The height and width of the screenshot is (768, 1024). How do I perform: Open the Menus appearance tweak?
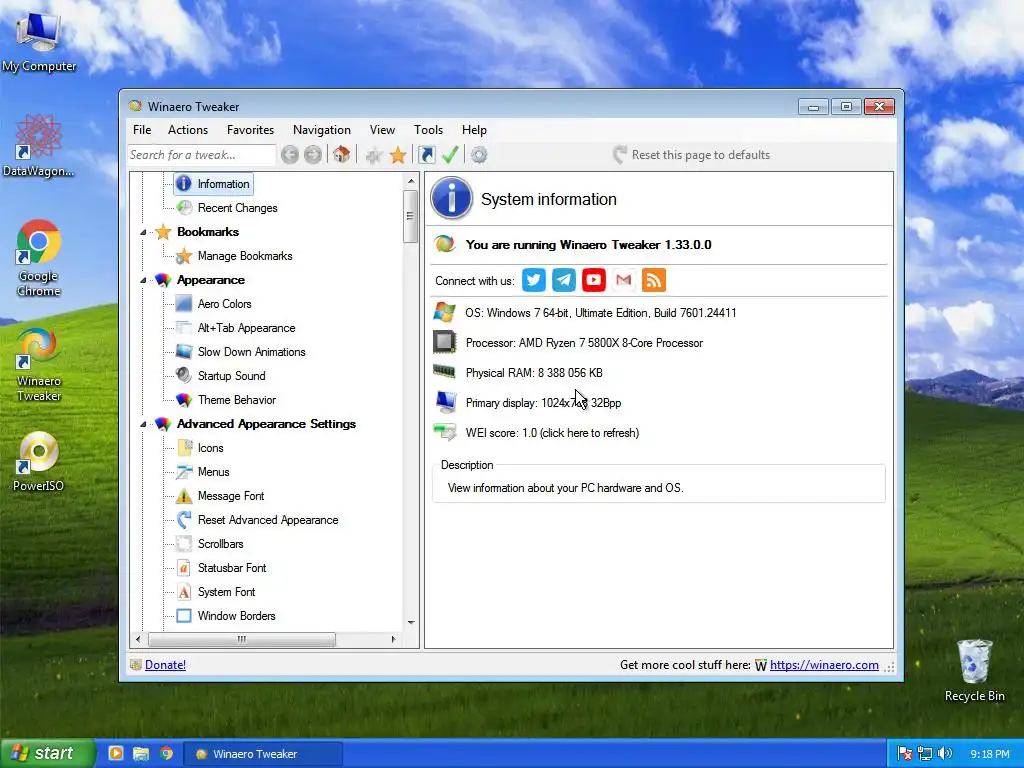(x=213, y=472)
